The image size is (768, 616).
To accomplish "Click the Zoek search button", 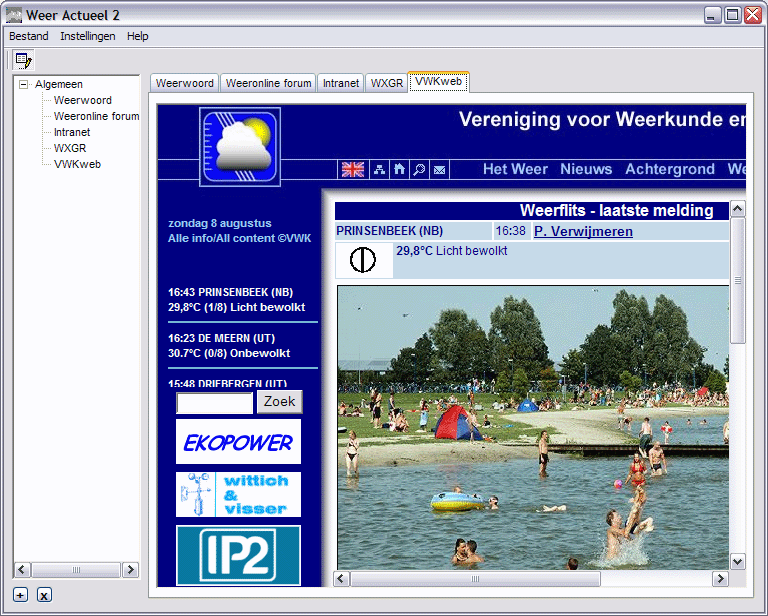I will [x=280, y=402].
